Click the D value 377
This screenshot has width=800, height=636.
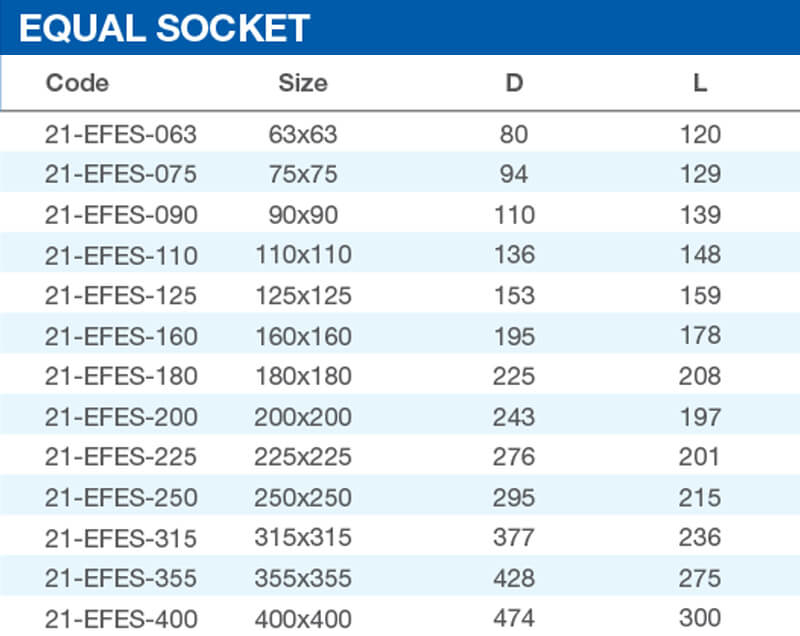pyautogui.click(x=514, y=538)
